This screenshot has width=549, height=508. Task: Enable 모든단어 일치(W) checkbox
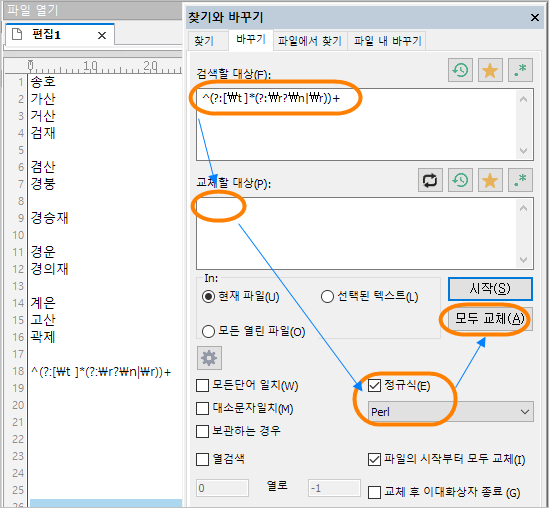tap(202, 385)
